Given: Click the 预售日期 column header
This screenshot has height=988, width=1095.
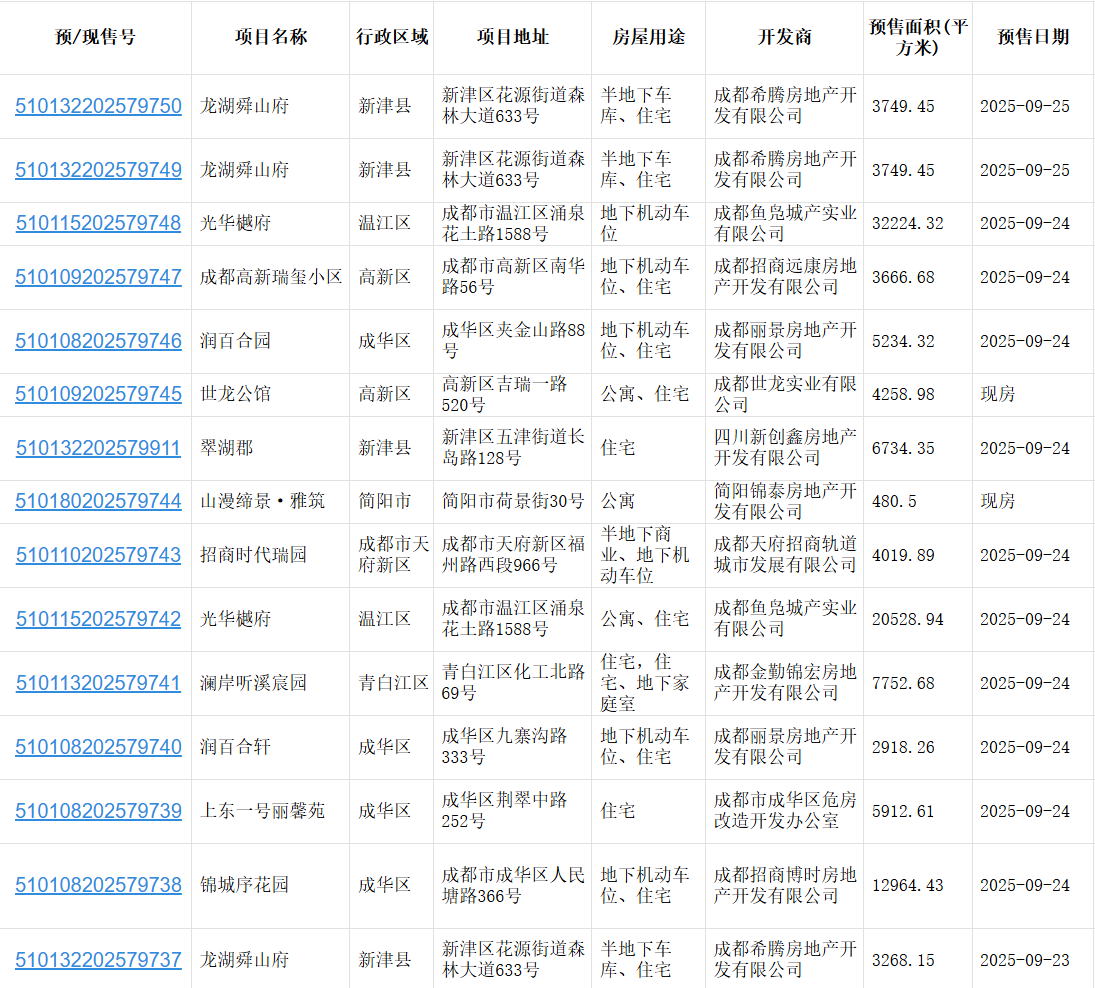Looking at the screenshot, I should click(1032, 37).
